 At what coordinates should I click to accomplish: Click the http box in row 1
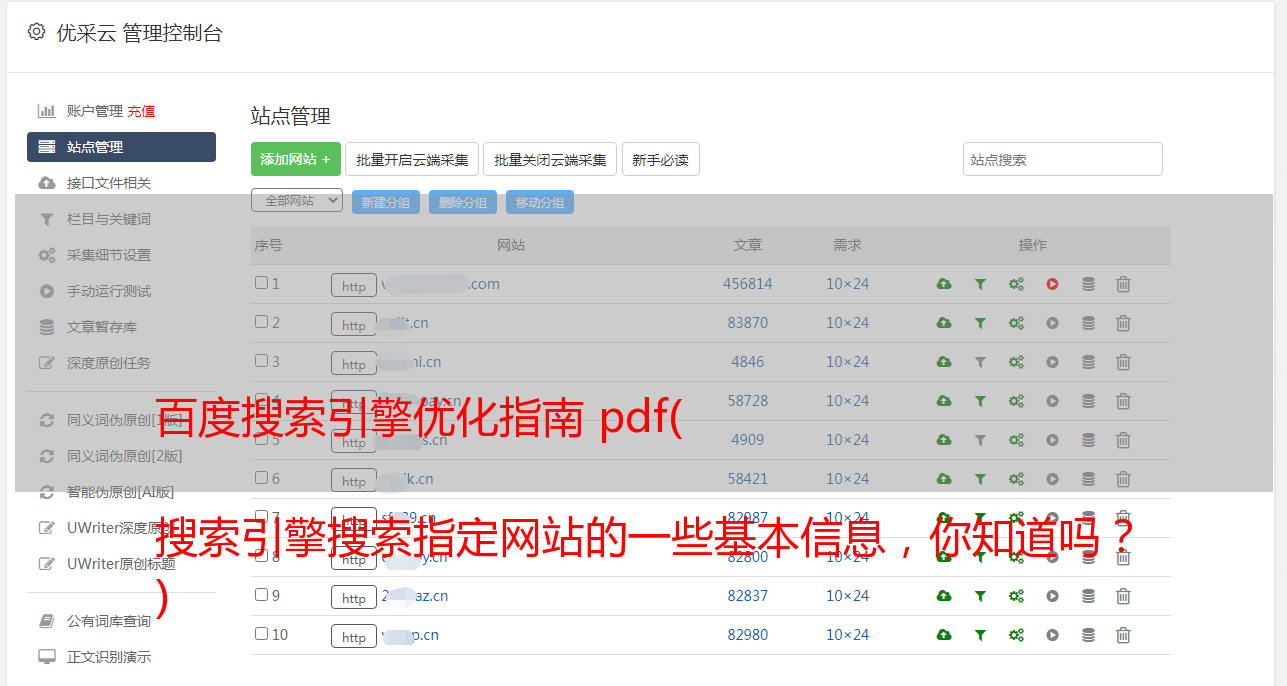[x=354, y=285]
